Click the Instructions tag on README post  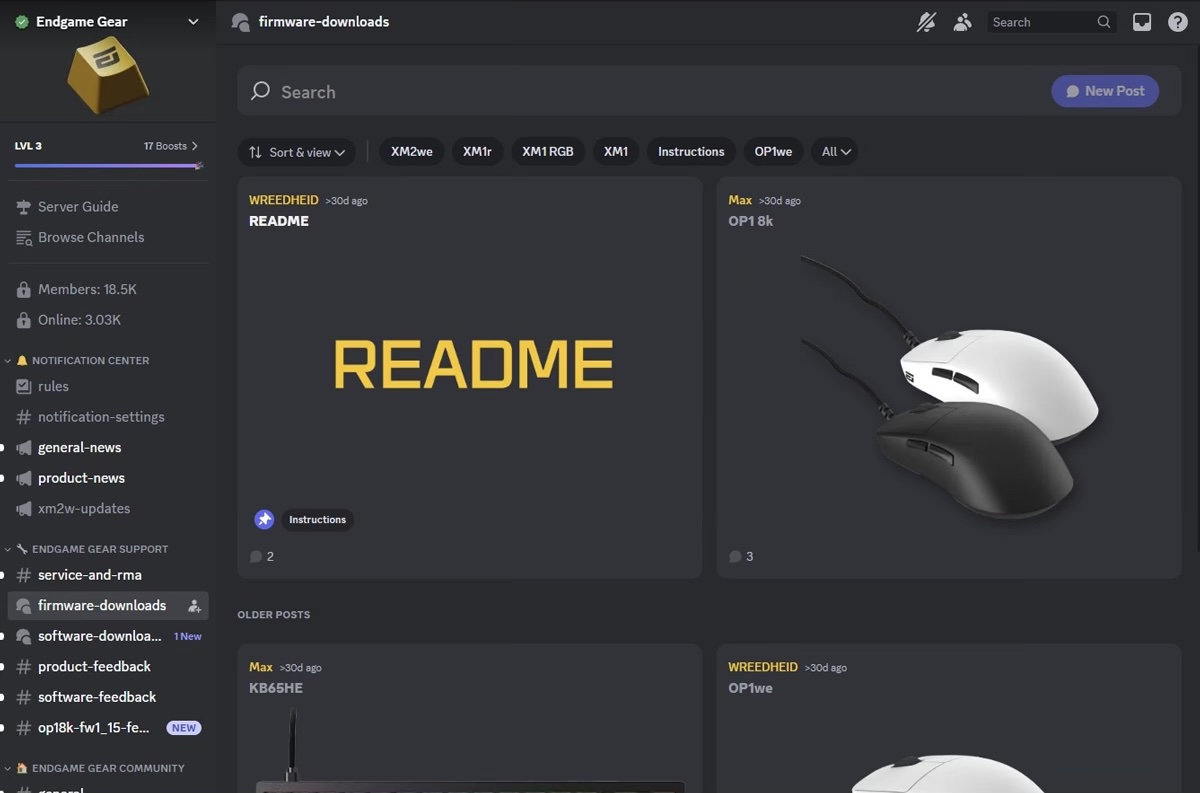pos(317,519)
